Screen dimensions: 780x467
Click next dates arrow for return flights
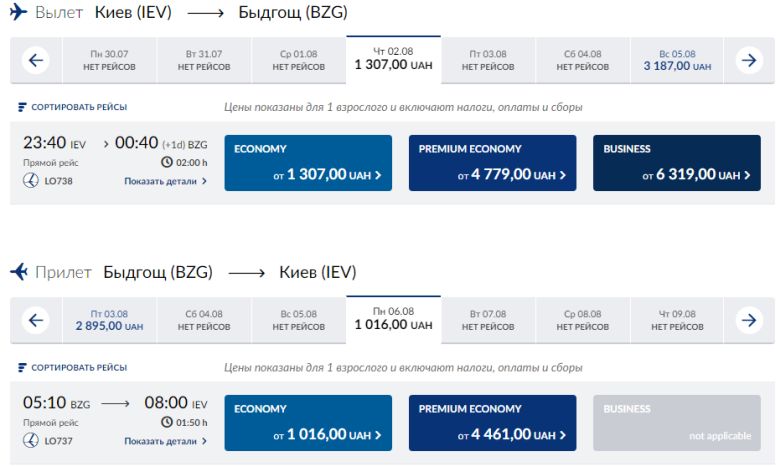point(748,320)
